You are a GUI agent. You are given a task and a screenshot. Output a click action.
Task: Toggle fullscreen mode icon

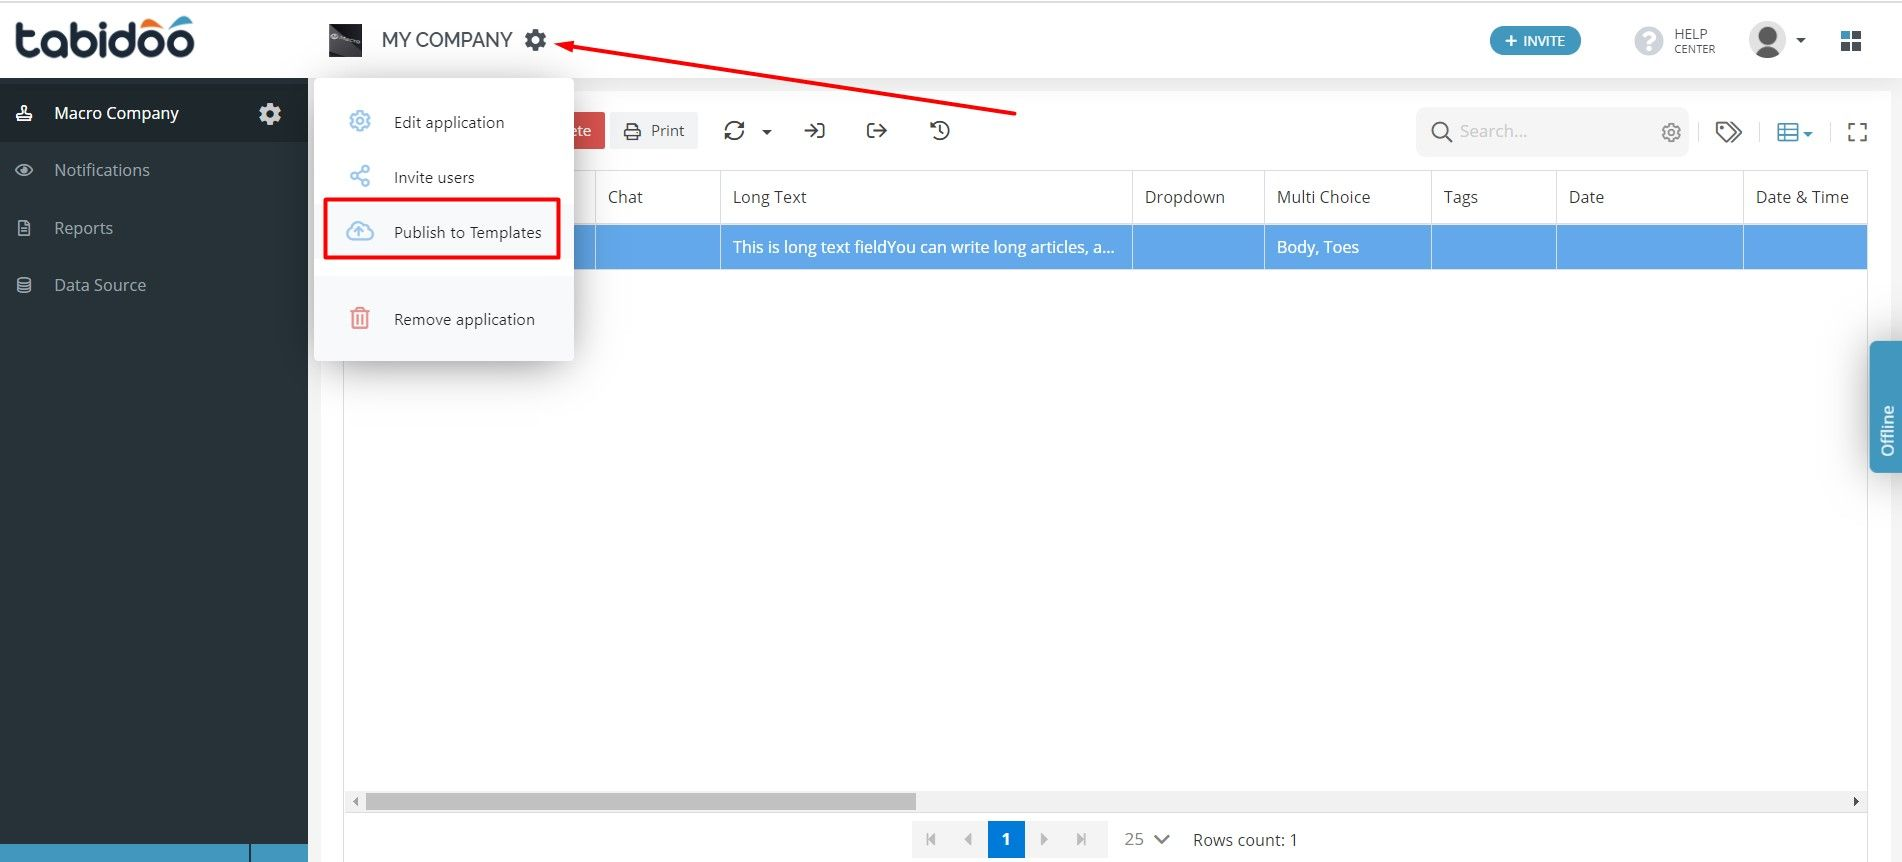[x=1857, y=132]
